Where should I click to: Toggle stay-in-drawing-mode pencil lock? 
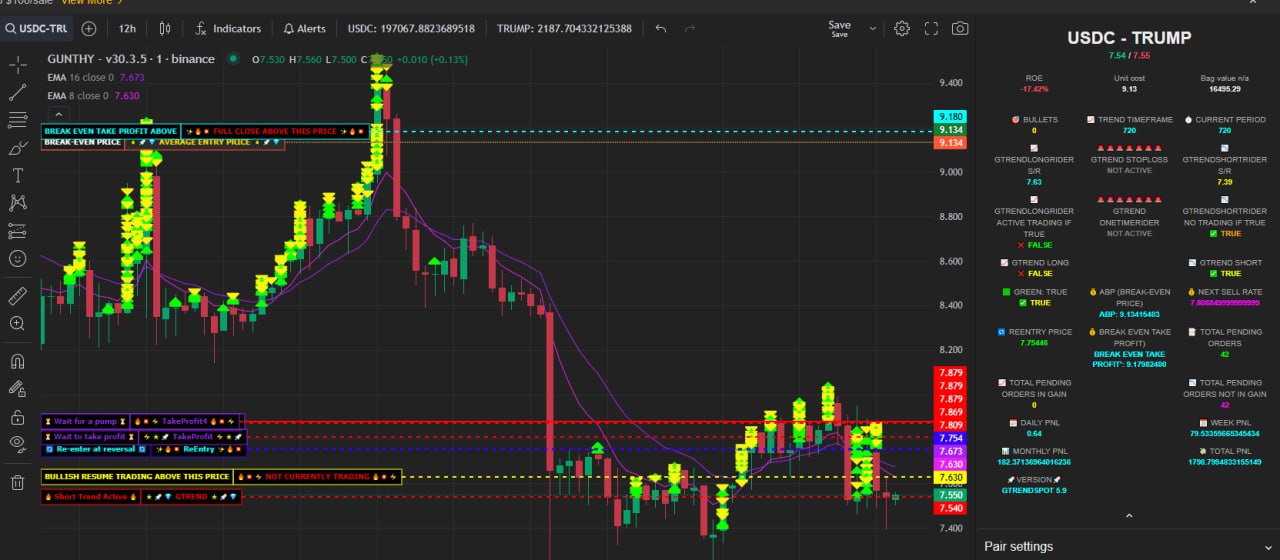[17, 389]
